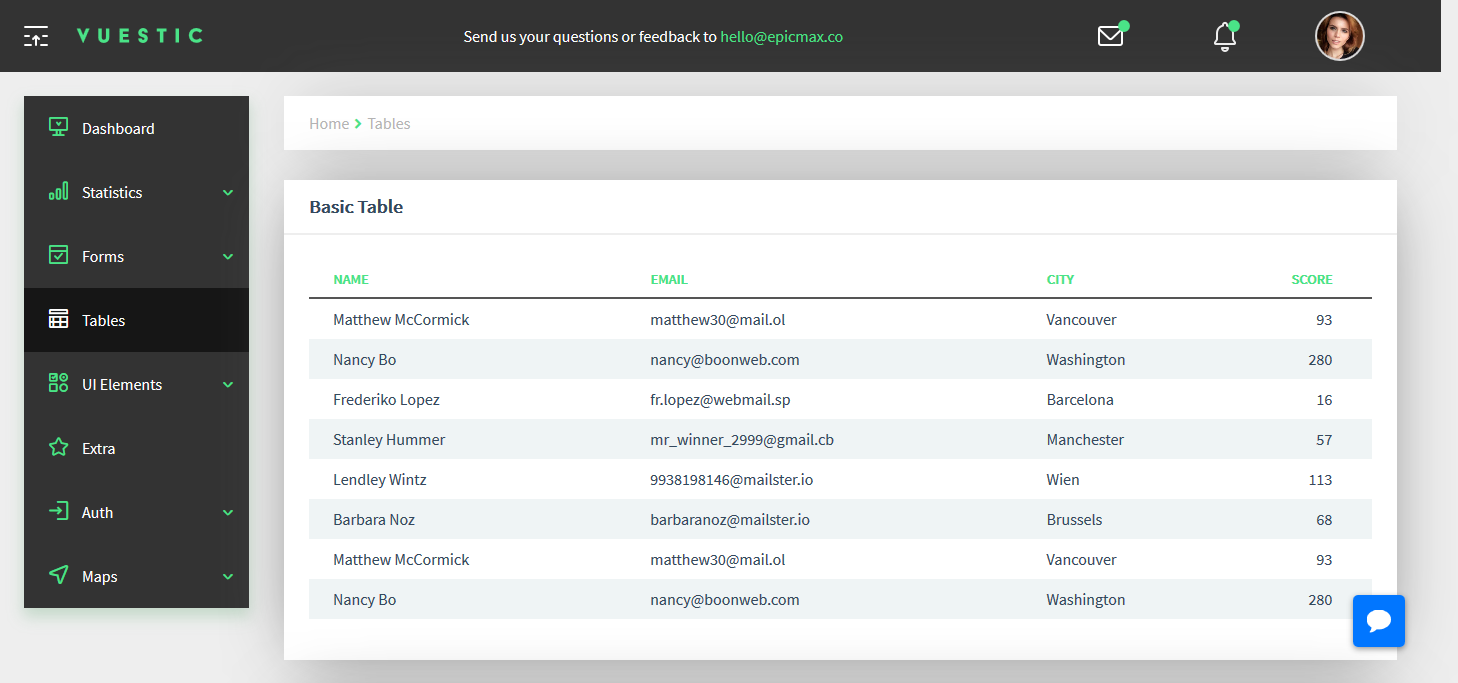Viewport: 1458px width, 683px height.
Task: Select the name Lendley Wintz
Action: 380,480
